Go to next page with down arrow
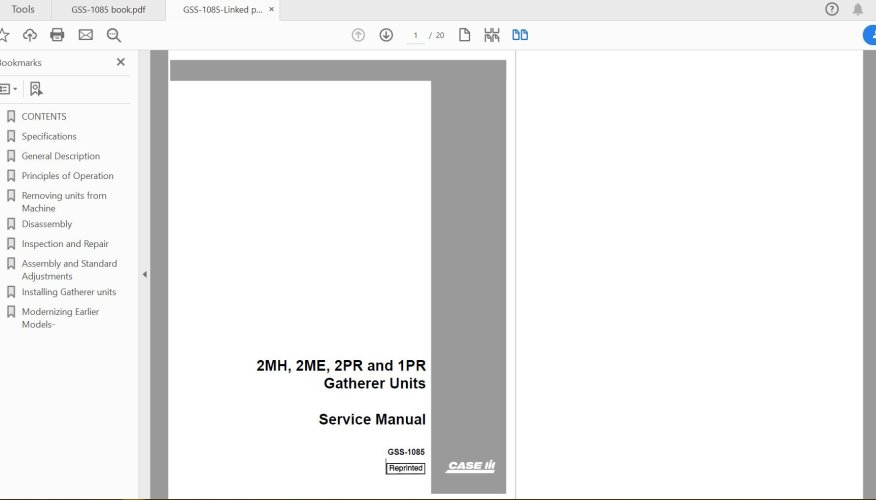The width and height of the screenshot is (876, 500). coord(386,35)
